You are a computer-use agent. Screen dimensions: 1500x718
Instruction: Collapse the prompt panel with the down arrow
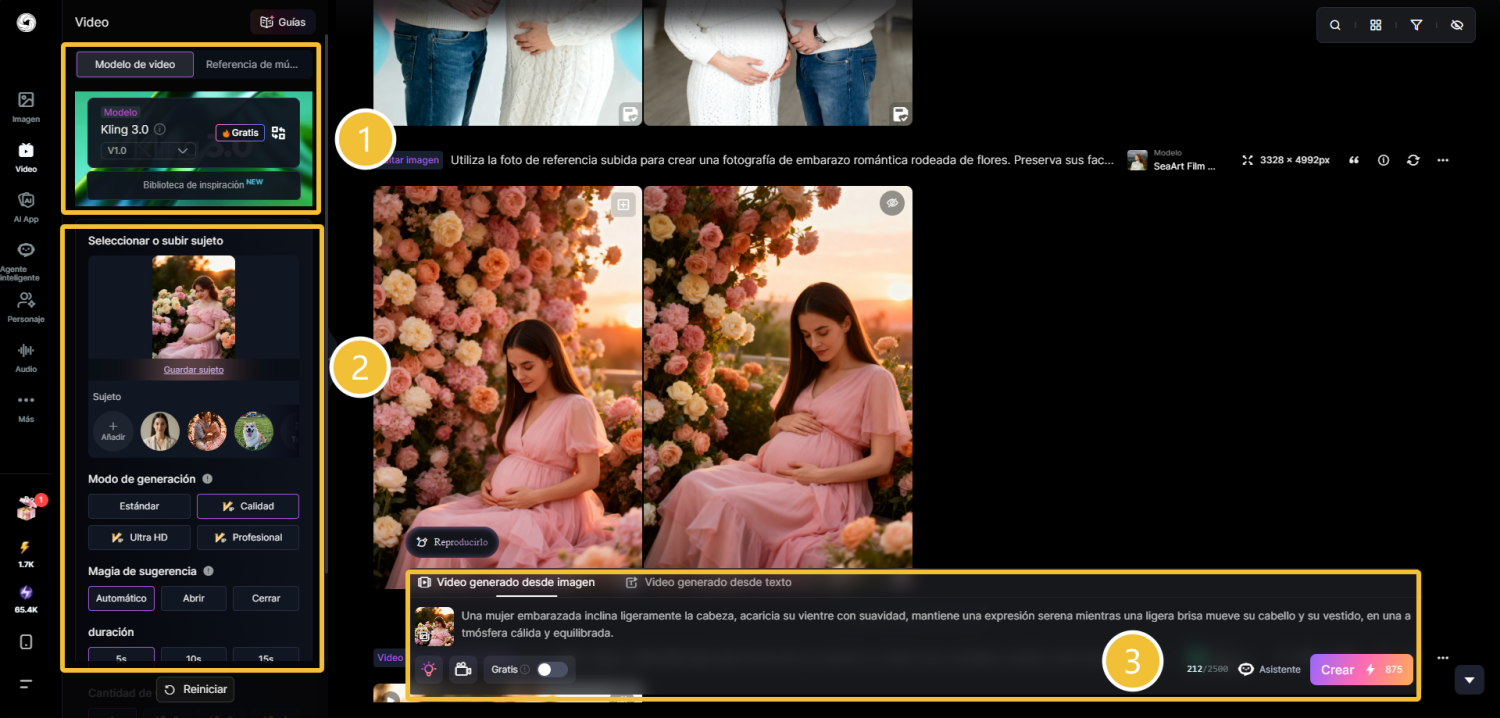pyautogui.click(x=1469, y=680)
